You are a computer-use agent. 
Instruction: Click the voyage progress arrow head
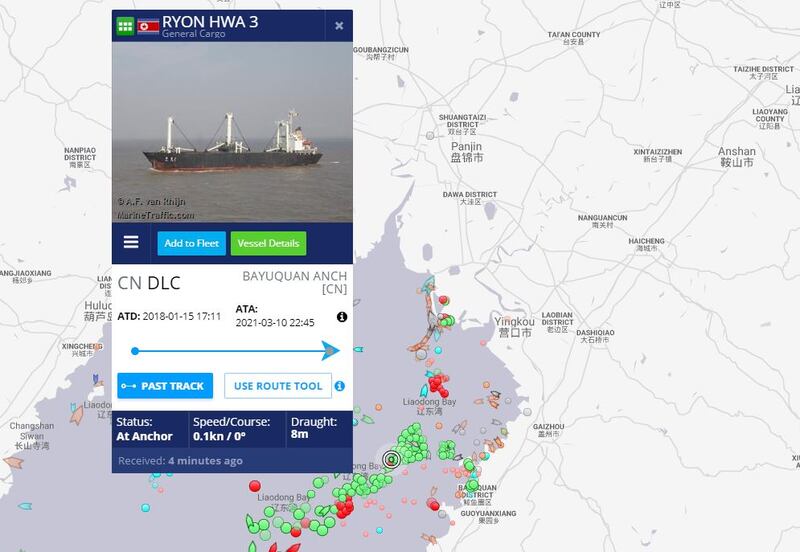(x=331, y=350)
